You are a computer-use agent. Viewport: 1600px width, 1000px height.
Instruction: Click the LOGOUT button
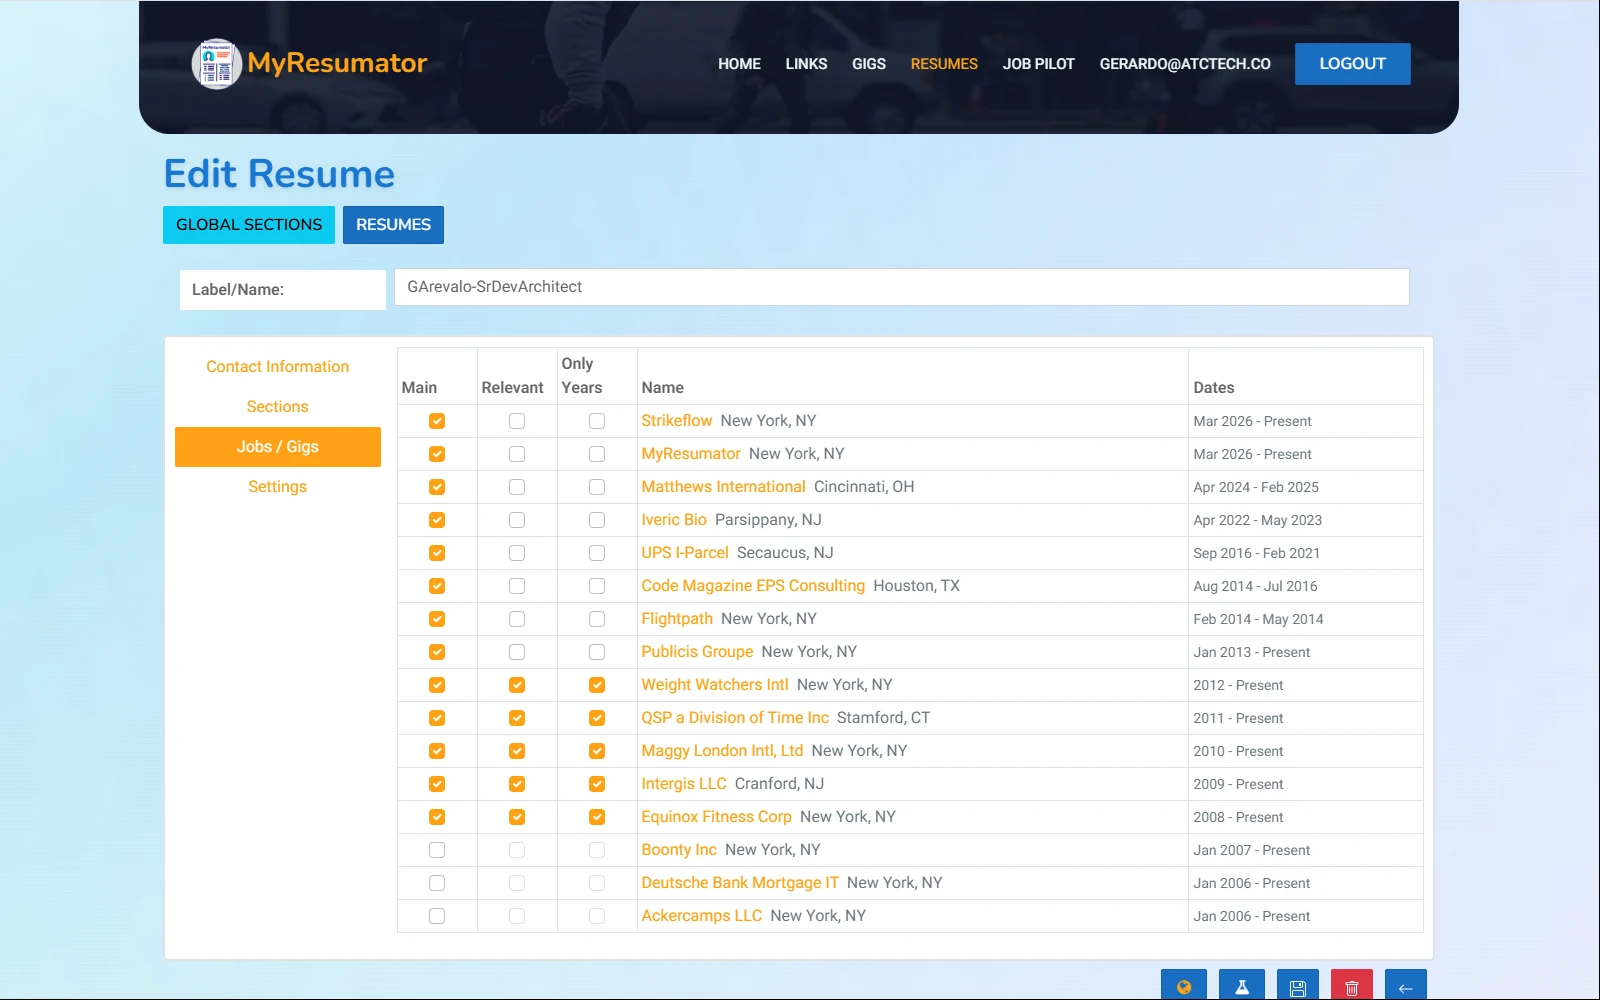(x=1352, y=63)
